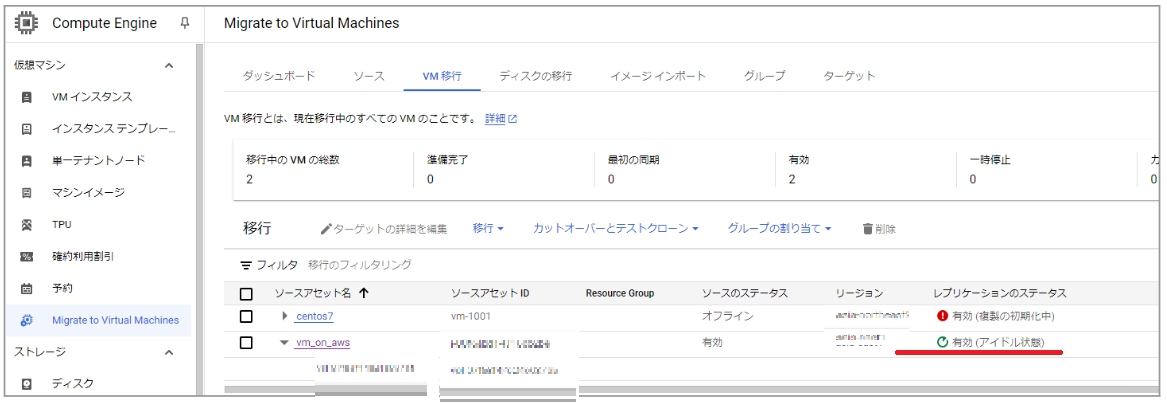
Task: Click the 準備完了 stat
Action: (447, 169)
